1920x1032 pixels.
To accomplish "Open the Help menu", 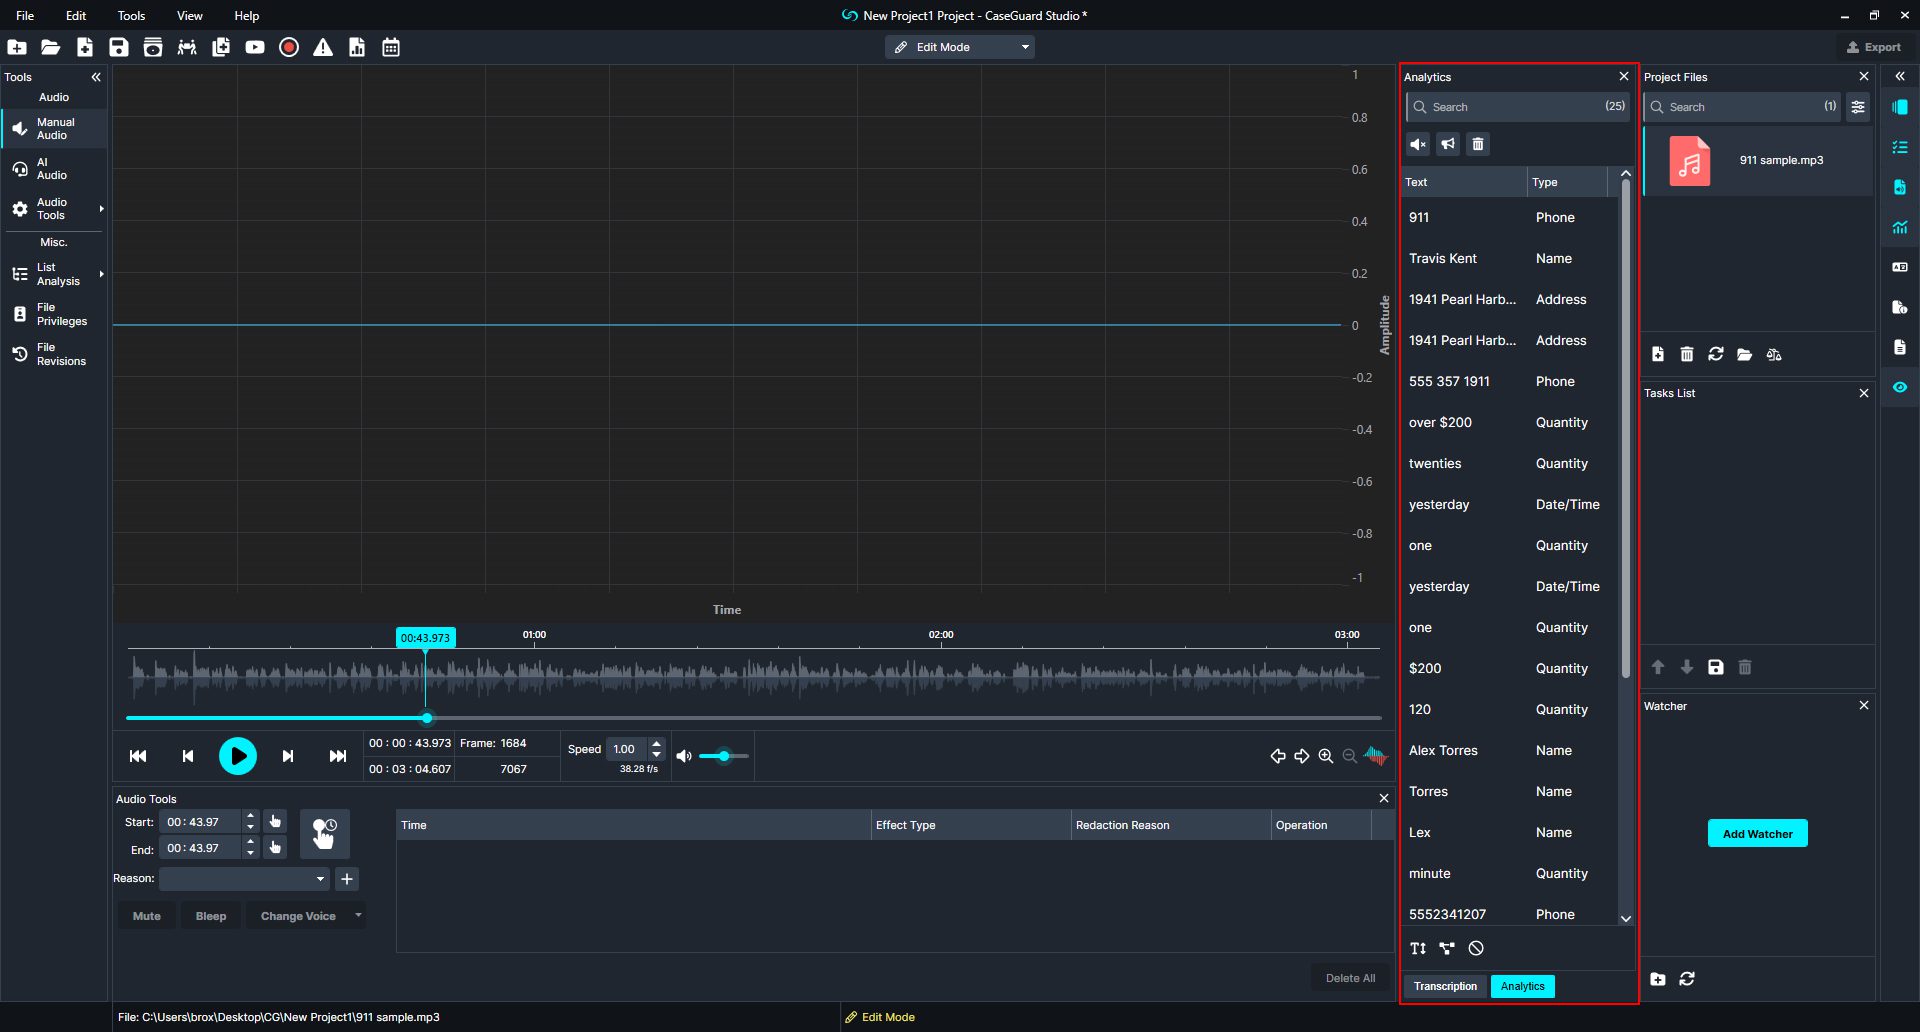I will click(x=246, y=15).
